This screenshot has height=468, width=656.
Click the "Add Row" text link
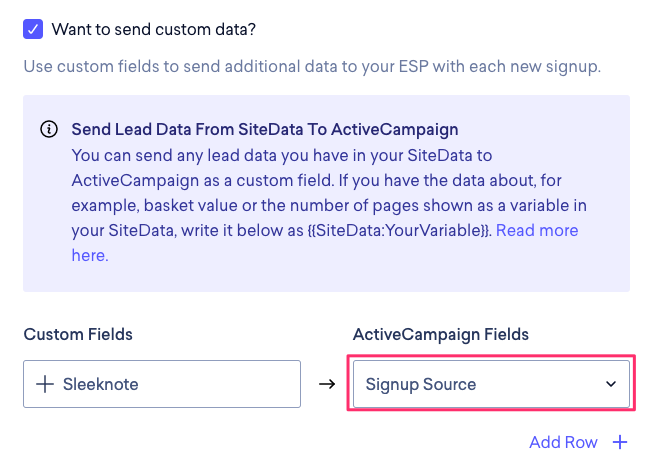[563, 442]
